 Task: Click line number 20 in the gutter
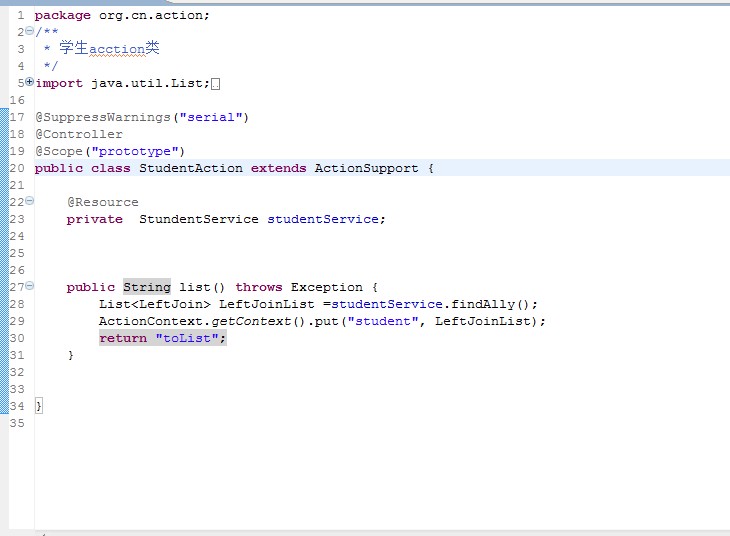coord(17,168)
